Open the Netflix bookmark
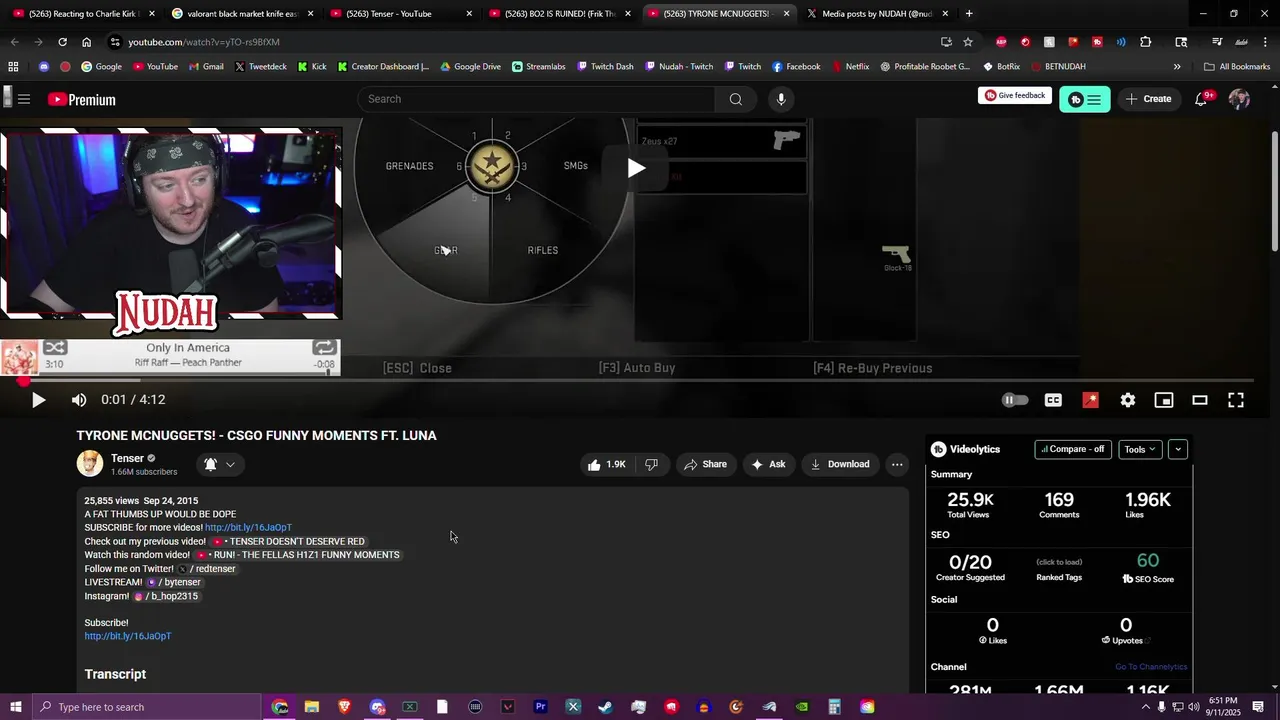 pos(849,67)
